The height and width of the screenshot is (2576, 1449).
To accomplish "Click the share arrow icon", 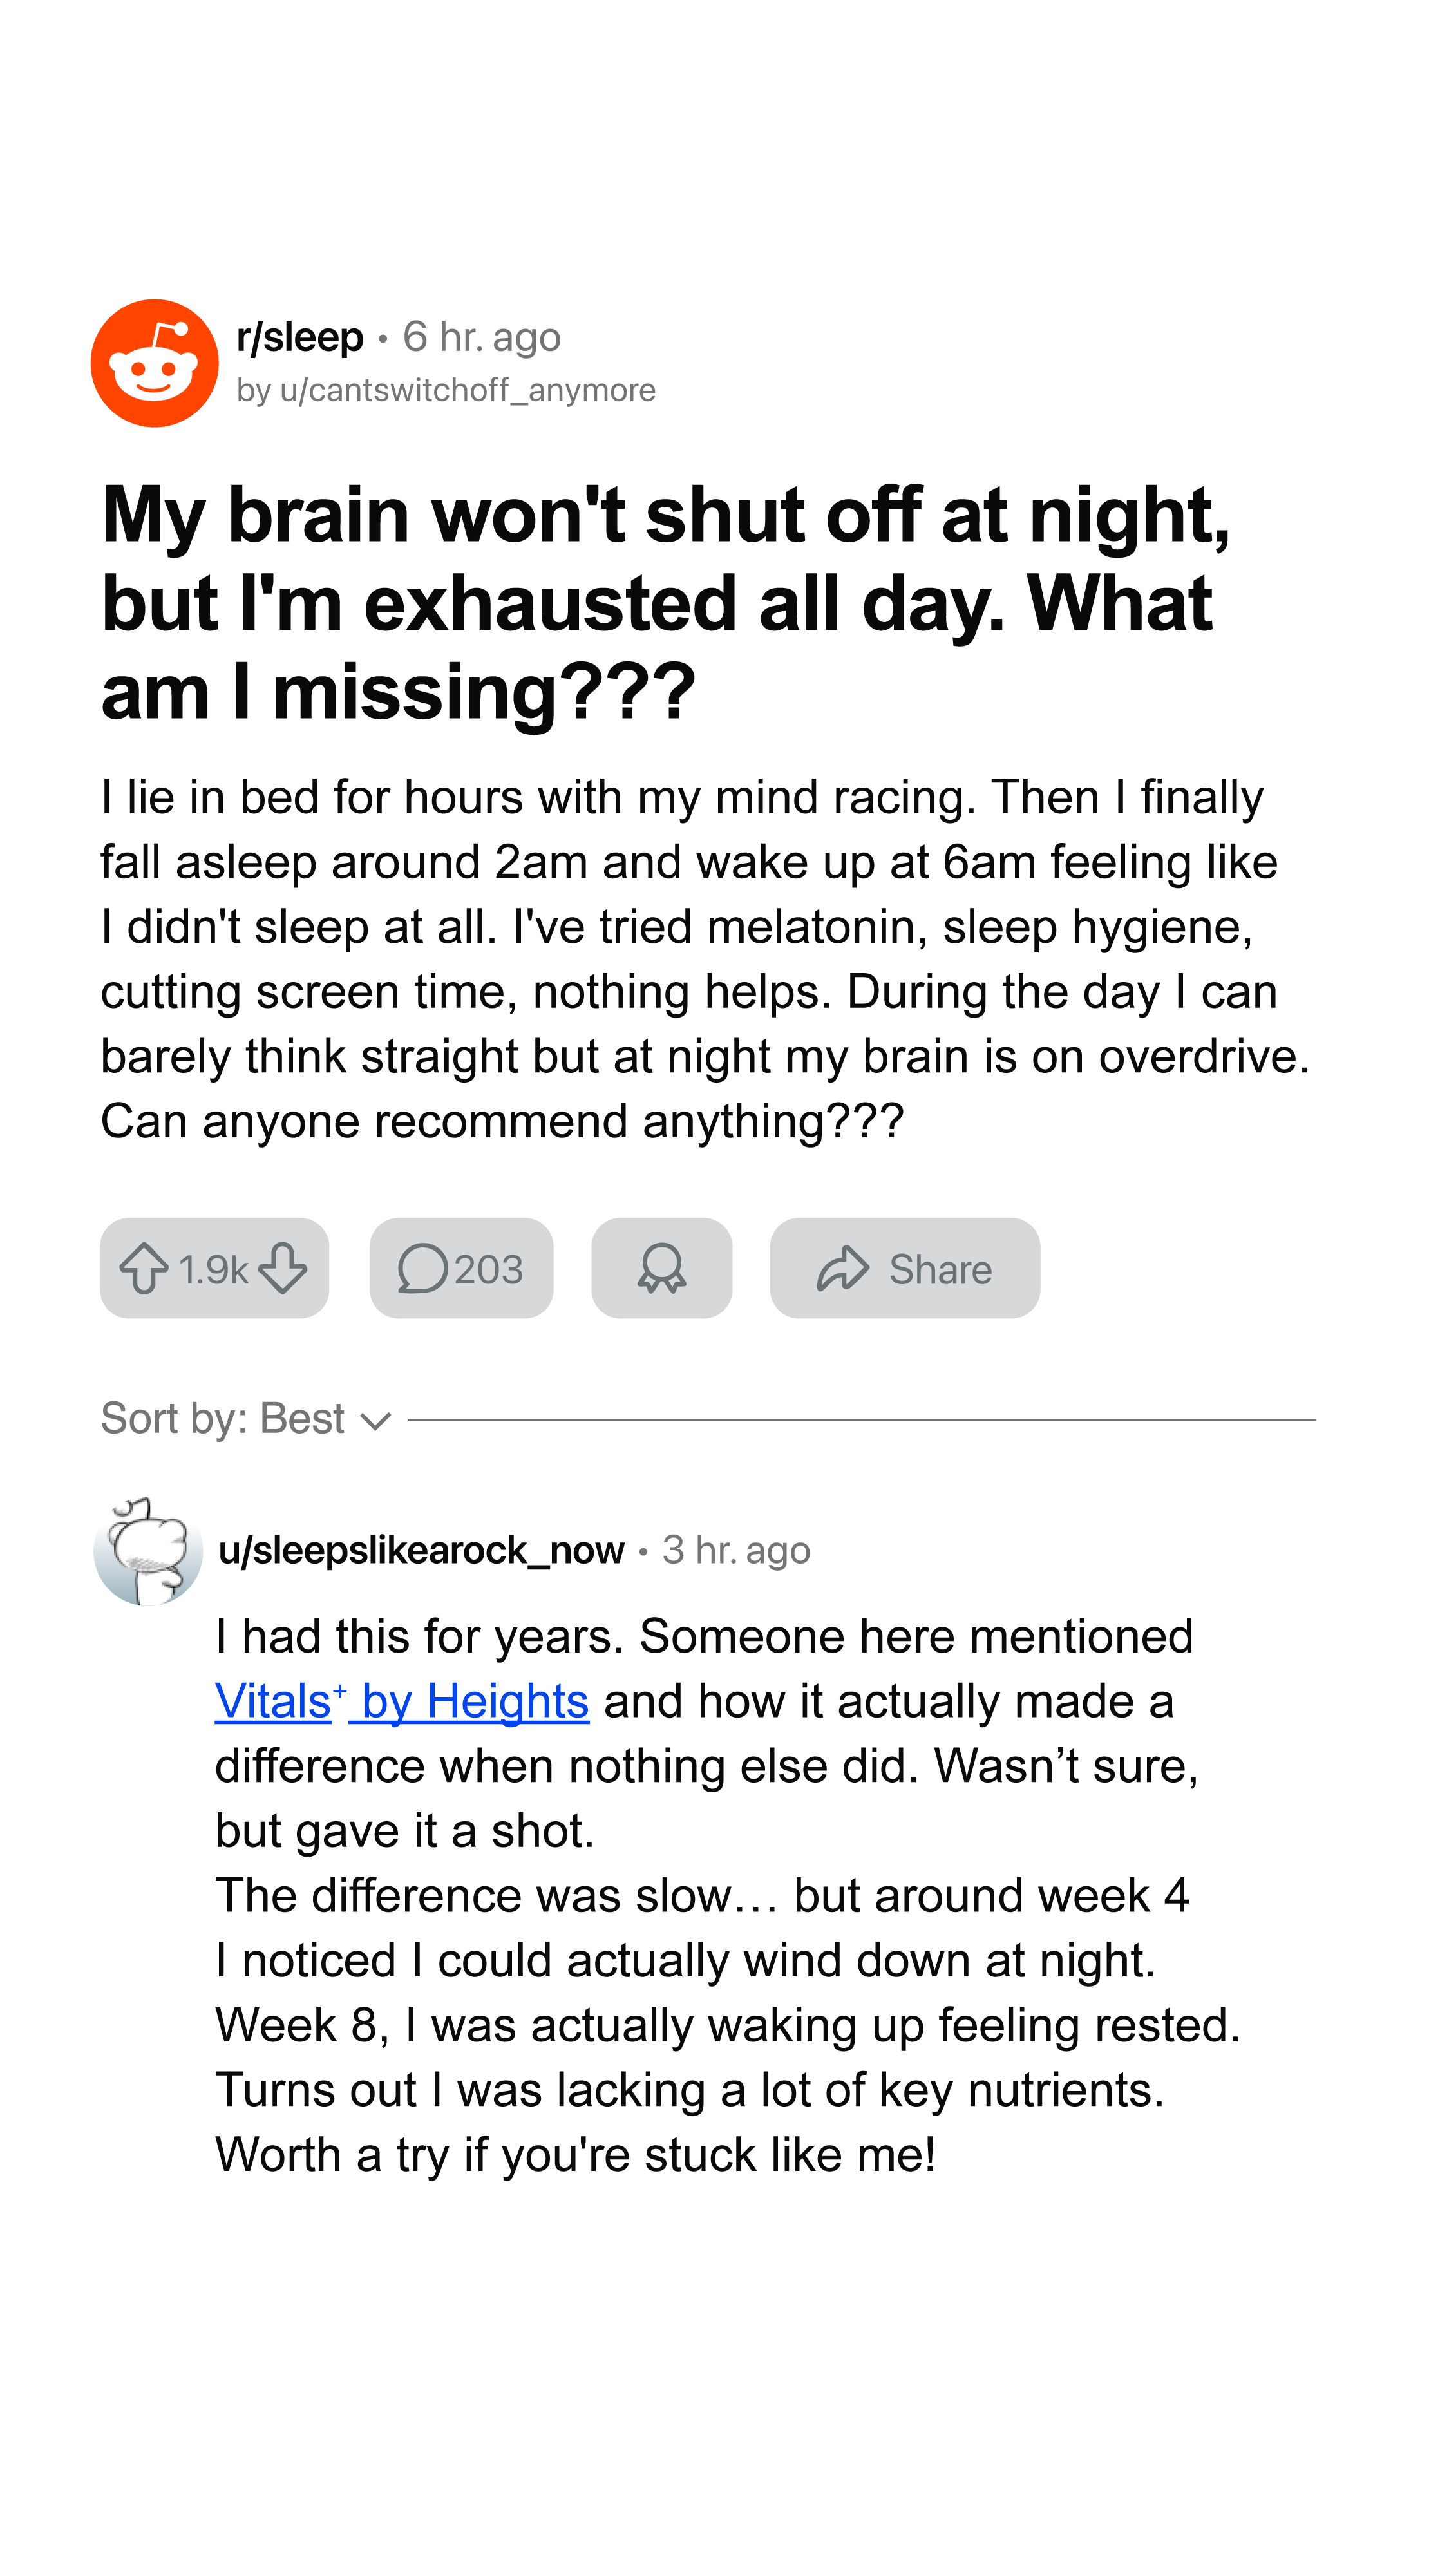I will [843, 1268].
